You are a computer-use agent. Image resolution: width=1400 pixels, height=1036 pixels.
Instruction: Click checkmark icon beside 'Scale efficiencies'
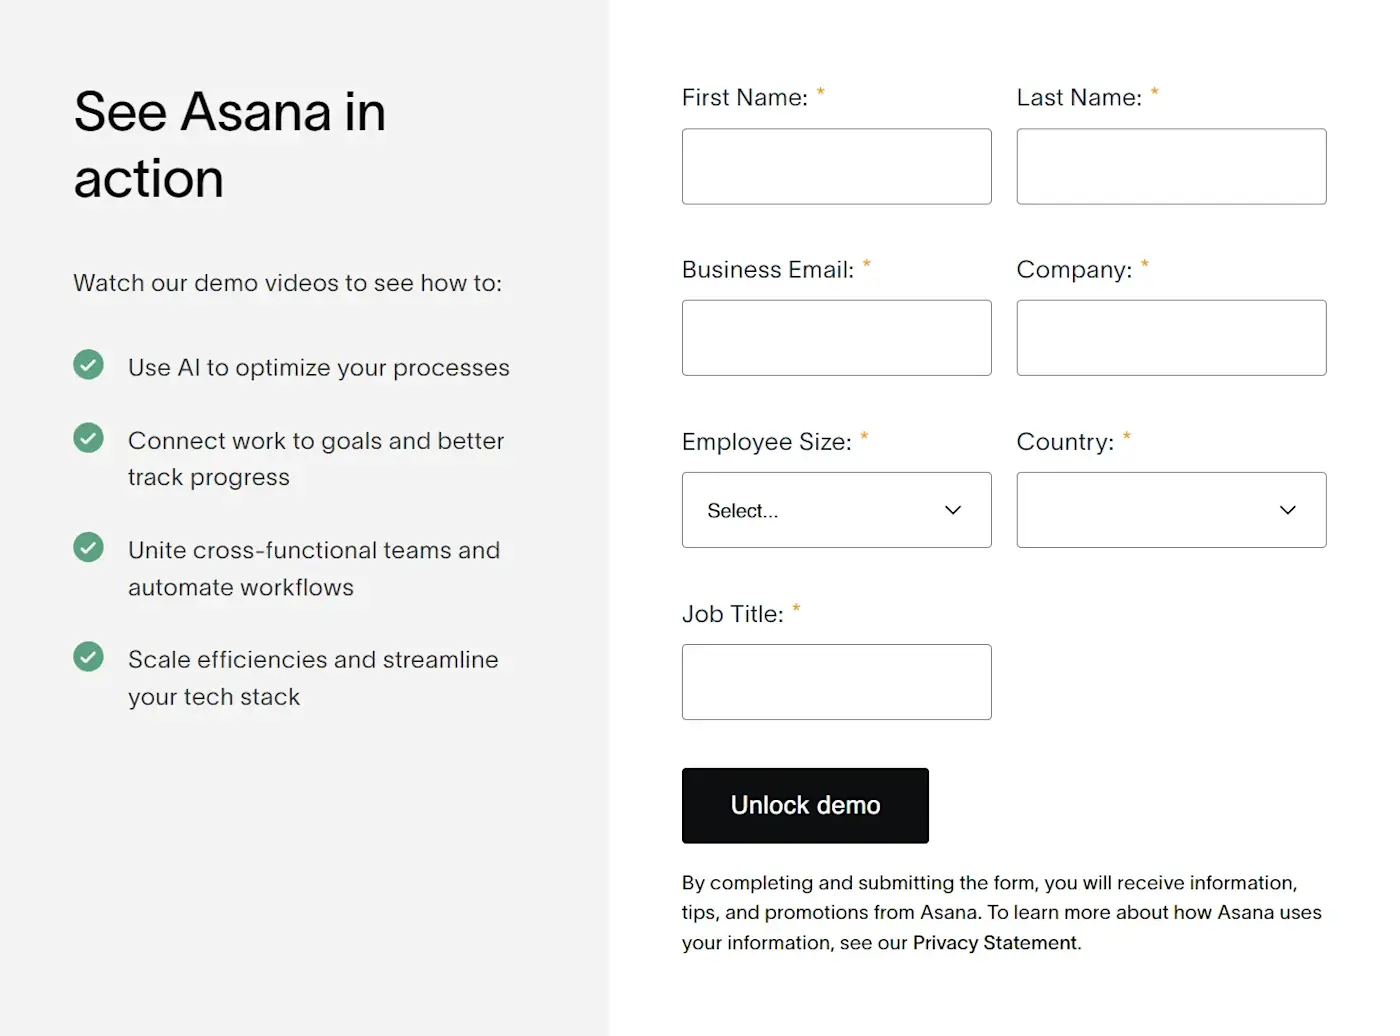pyautogui.click(x=88, y=657)
